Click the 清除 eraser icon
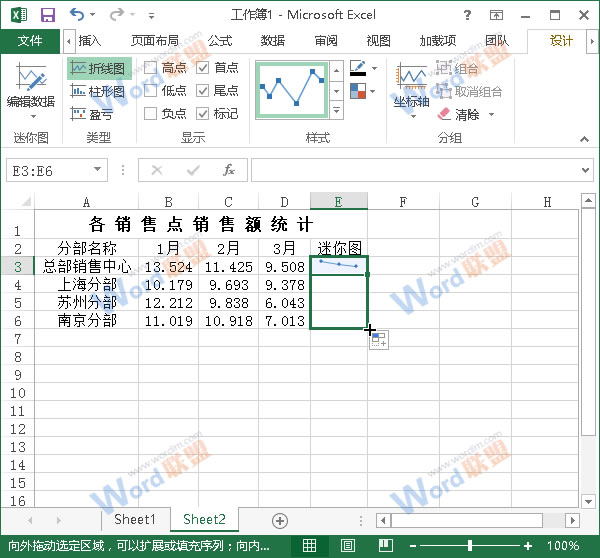 pos(445,114)
